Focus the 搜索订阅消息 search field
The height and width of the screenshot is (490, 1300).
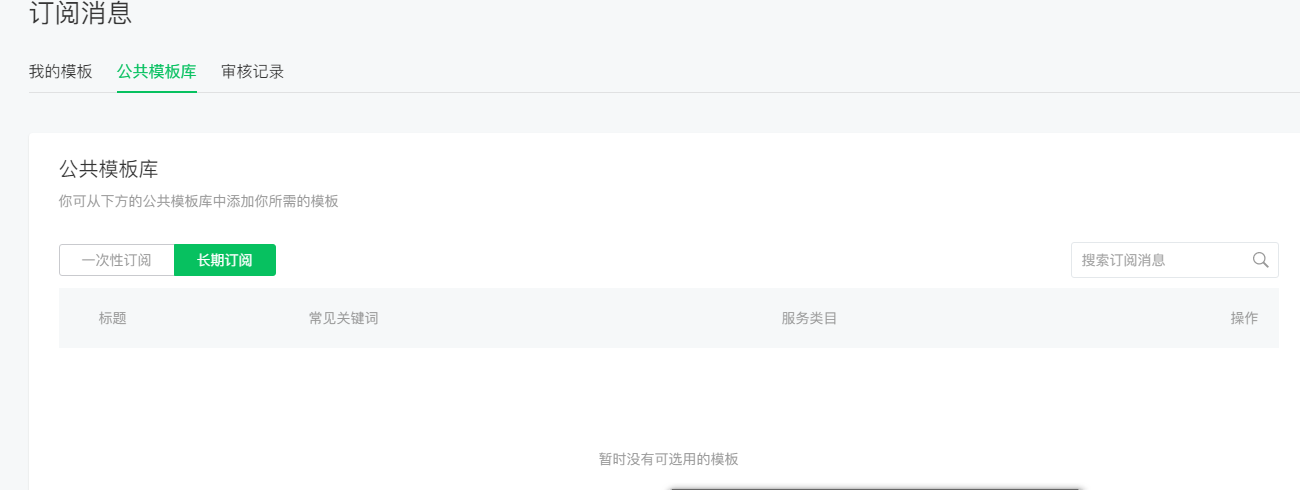click(x=1160, y=260)
